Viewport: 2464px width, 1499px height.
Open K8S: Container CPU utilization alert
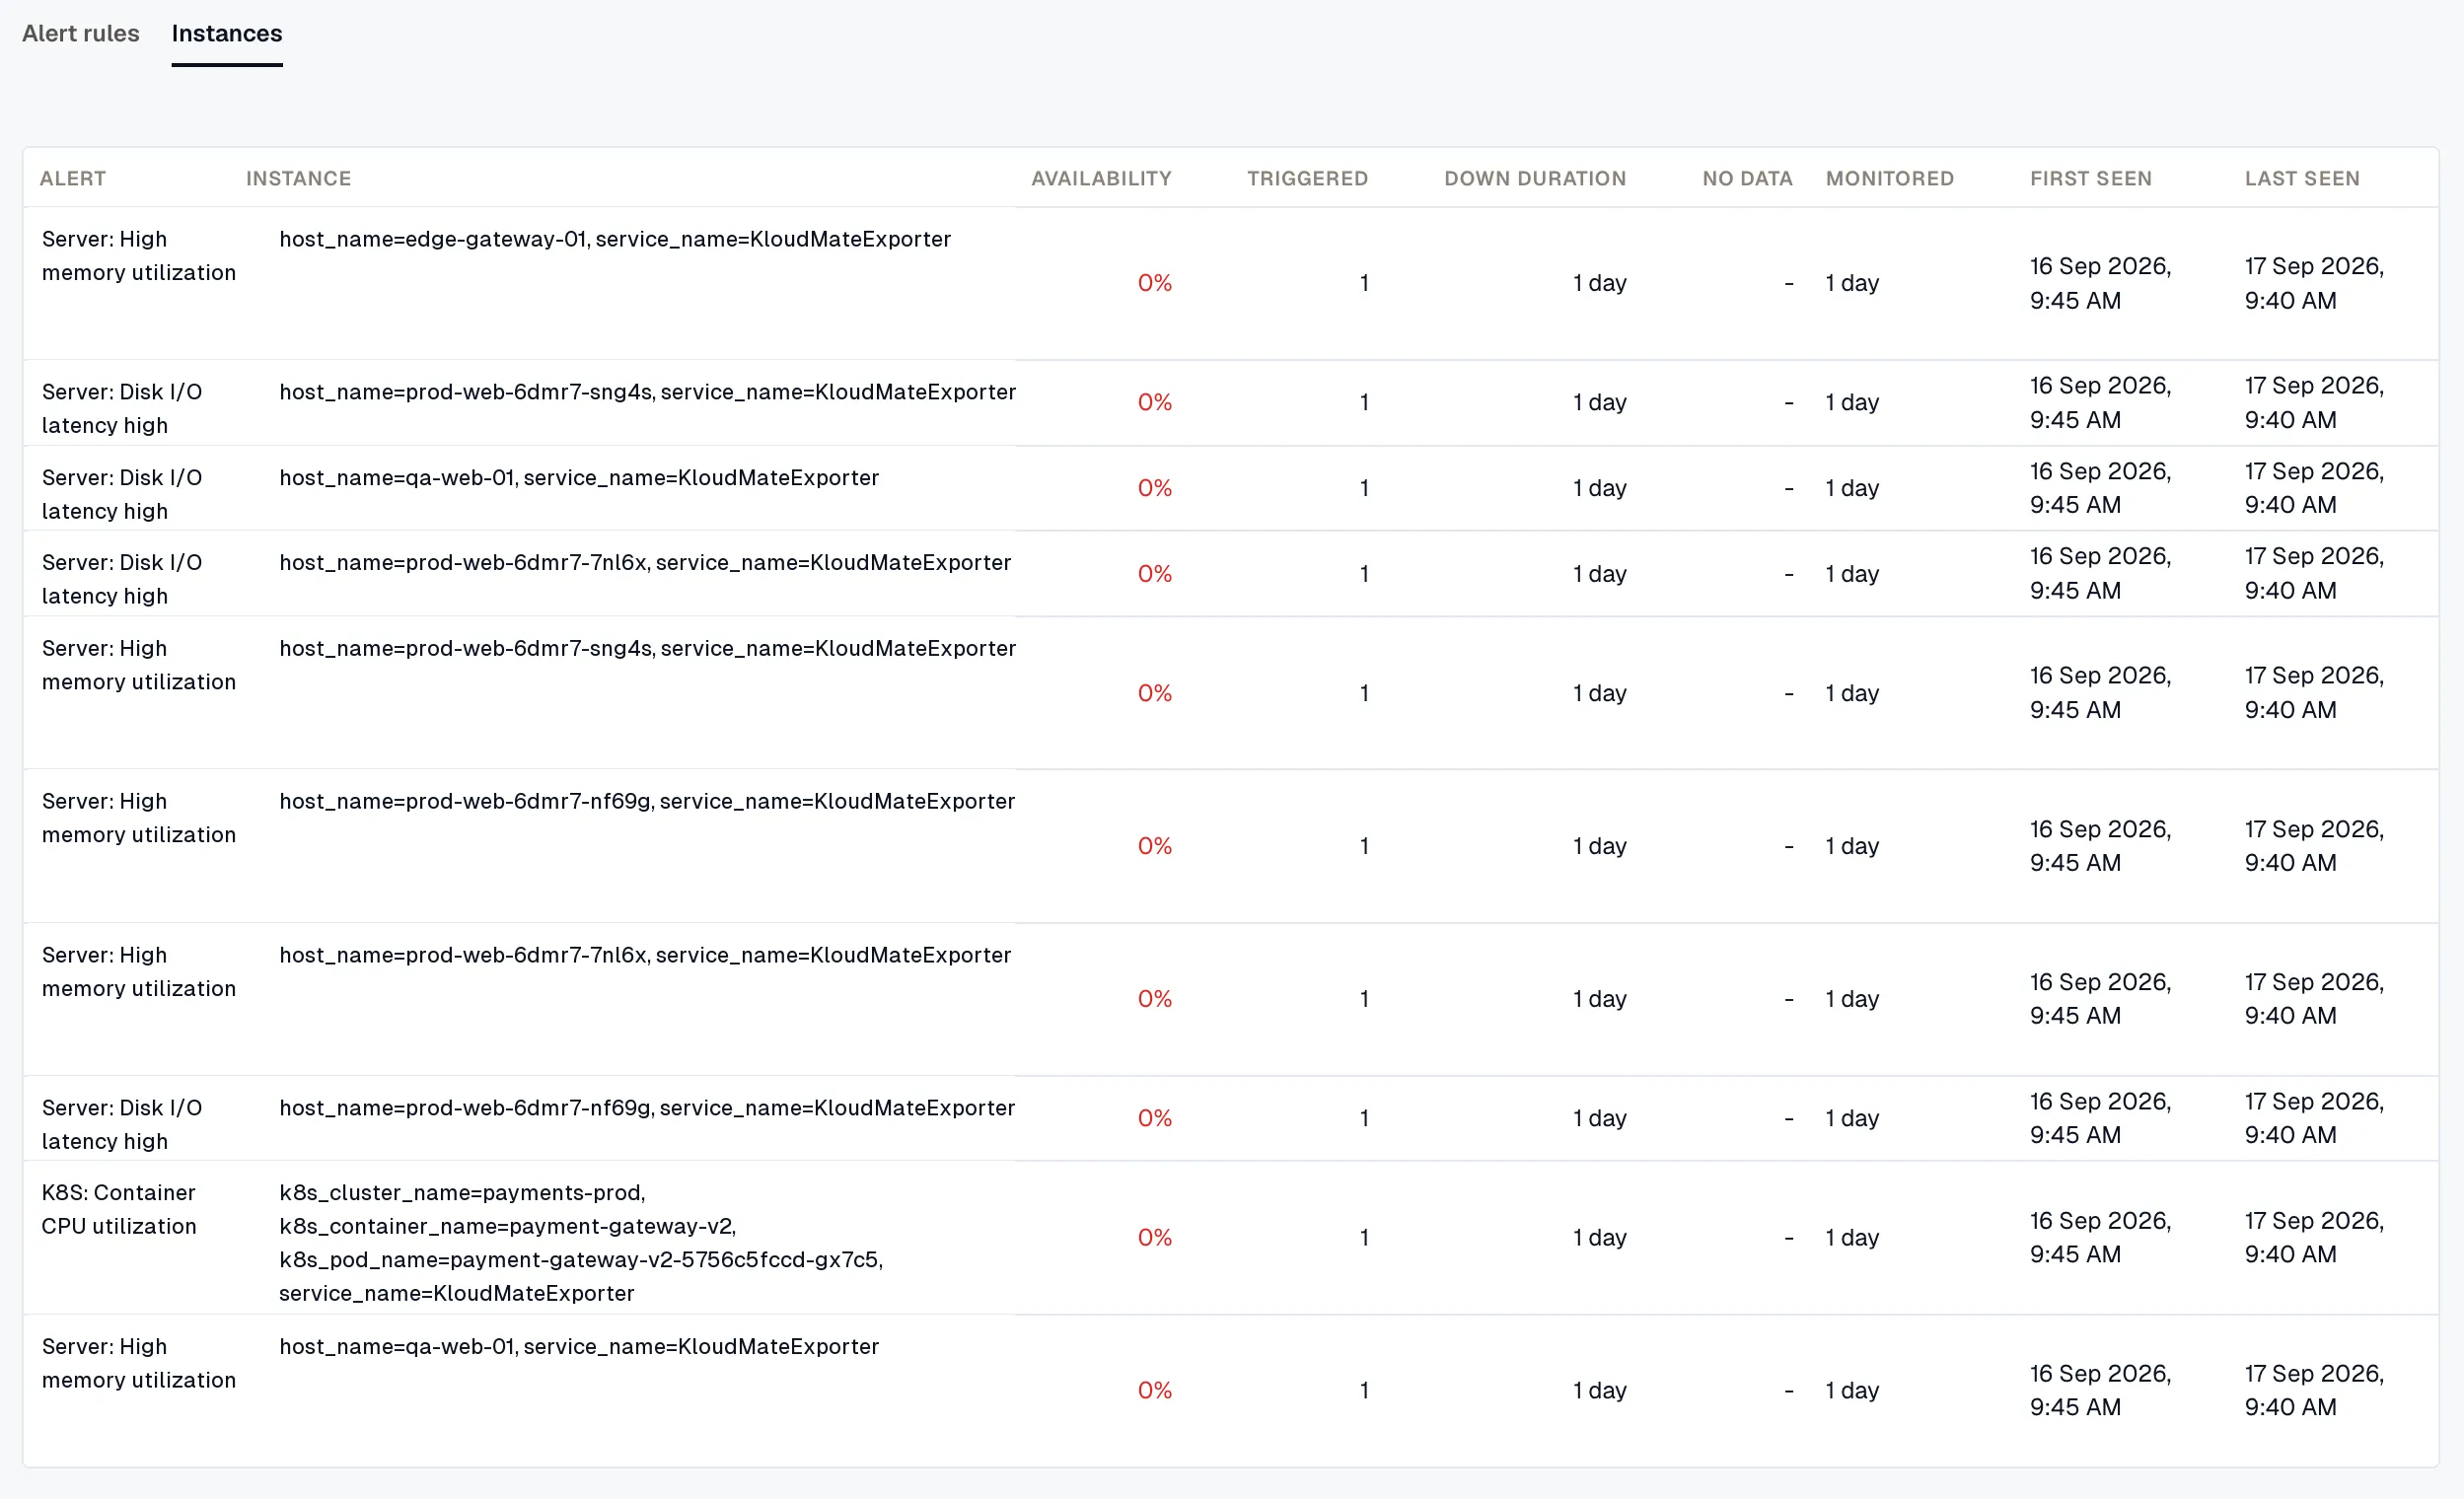tap(119, 1209)
